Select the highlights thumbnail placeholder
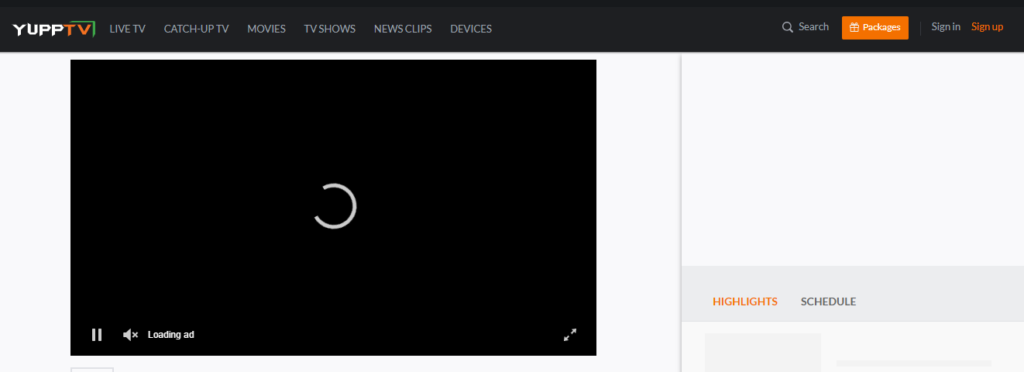The image size is (1024, 372). pos(763,352)
